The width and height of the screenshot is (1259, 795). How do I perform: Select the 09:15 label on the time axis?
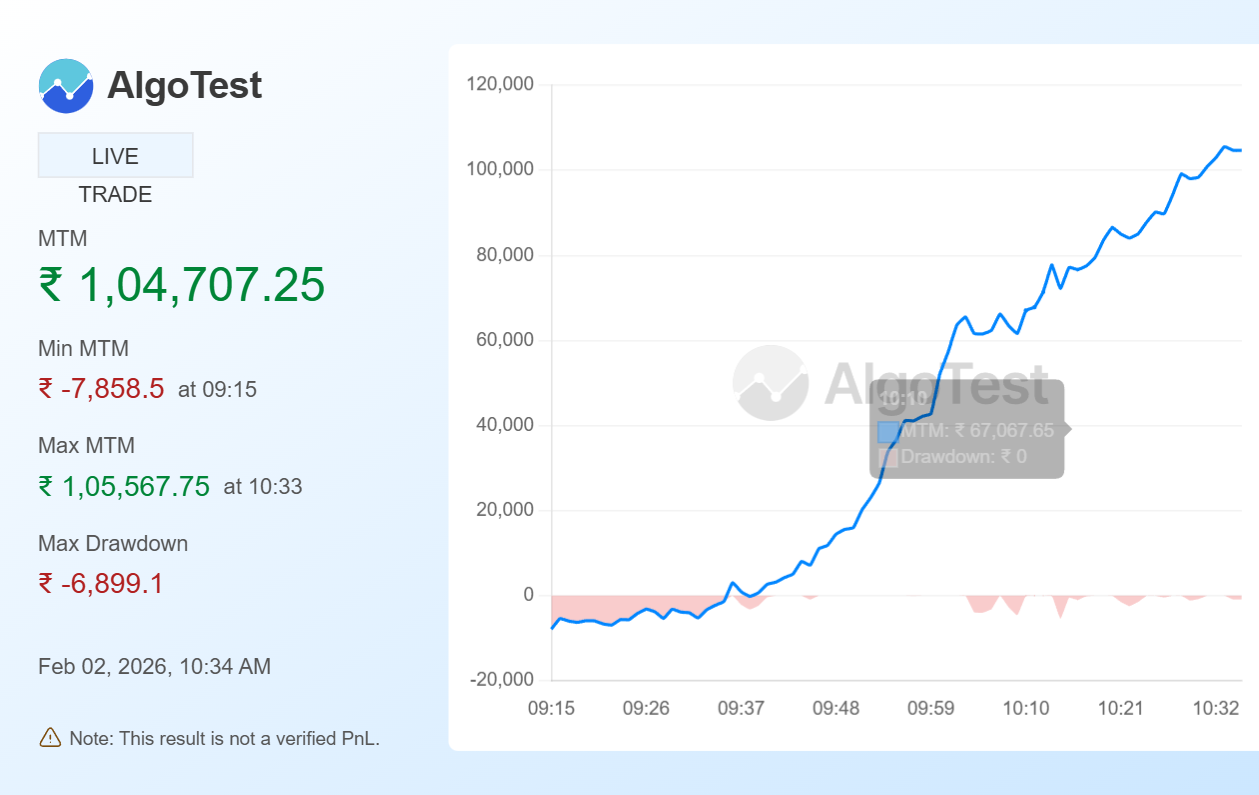coord(553,708)
